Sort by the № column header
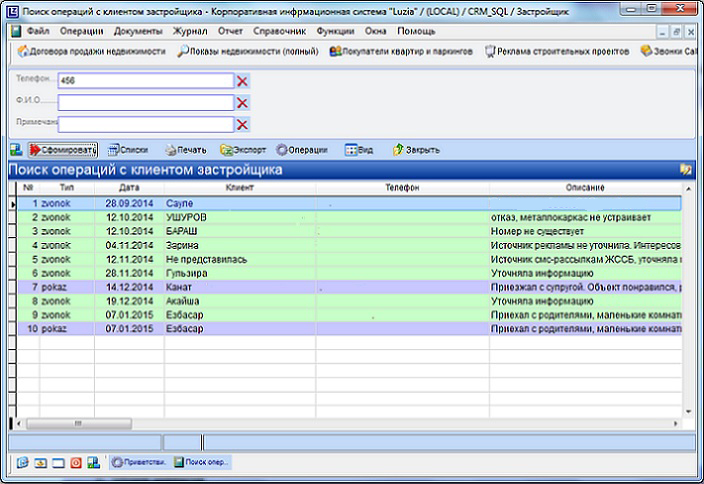This screenshot has width=704, height=484. coord(28,188)
